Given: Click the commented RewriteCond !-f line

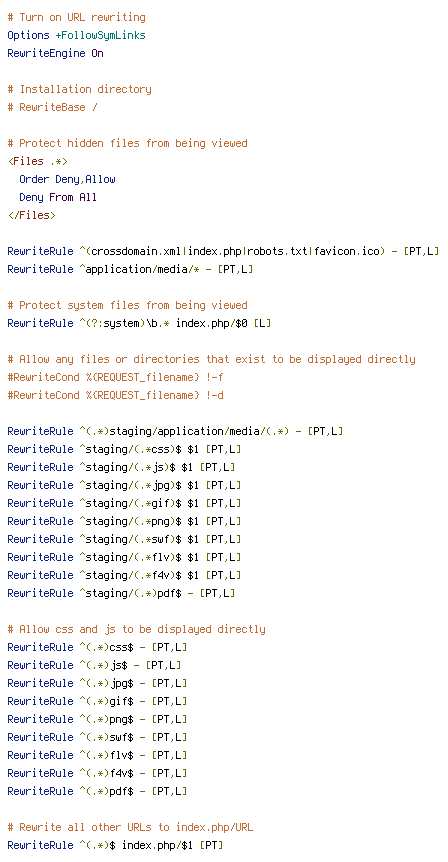Looking at the screenshot, I should (x=115, y=377).
